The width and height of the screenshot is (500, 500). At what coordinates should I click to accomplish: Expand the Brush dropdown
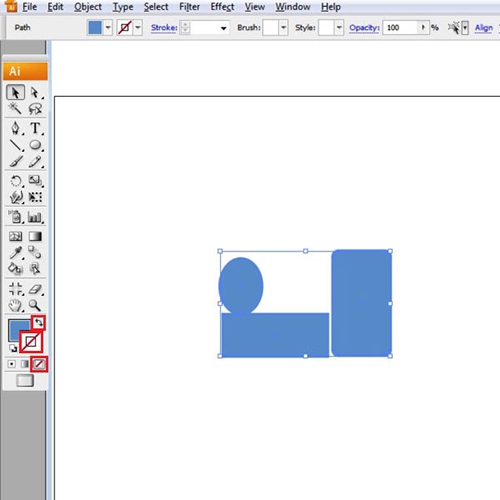tap(283, 28)
